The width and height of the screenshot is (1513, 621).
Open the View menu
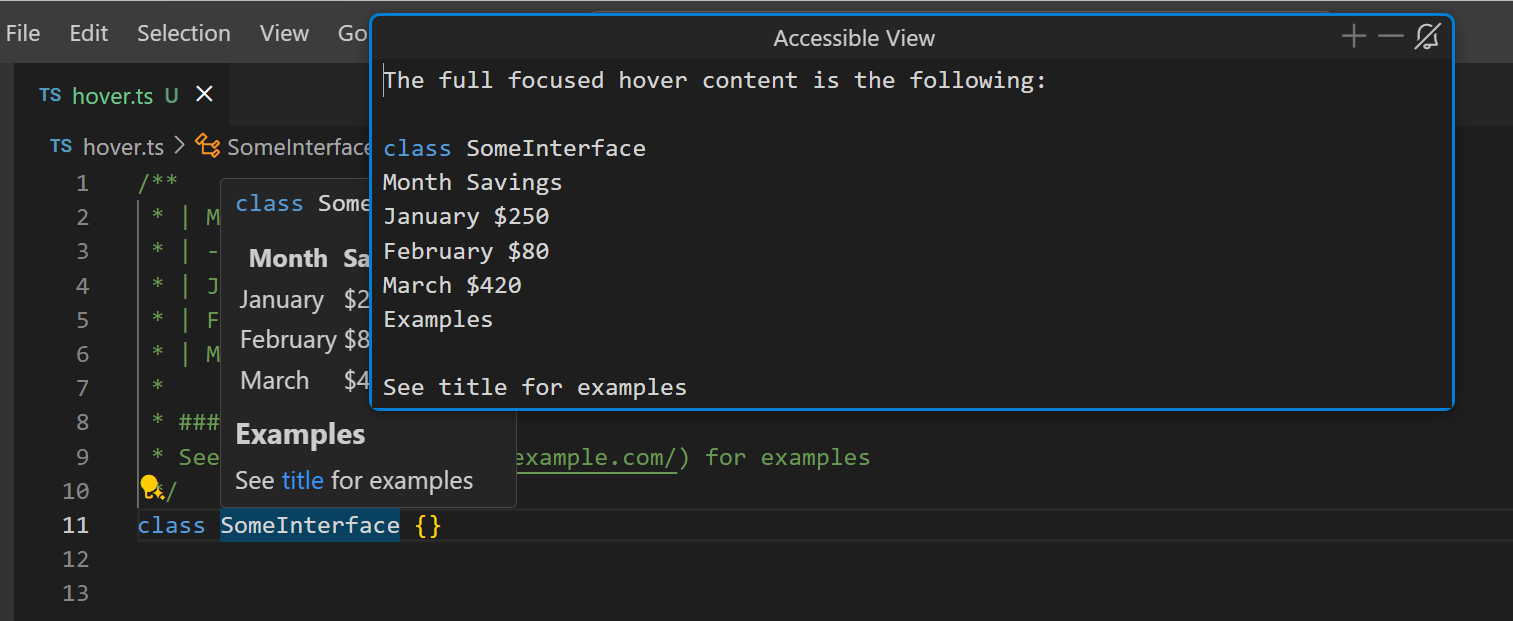pyautogui.click(x=283, y=32)
